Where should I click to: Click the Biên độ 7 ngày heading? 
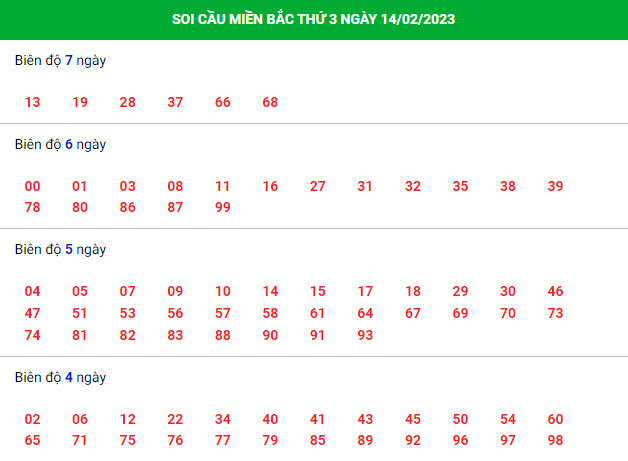tap(60, 60)
